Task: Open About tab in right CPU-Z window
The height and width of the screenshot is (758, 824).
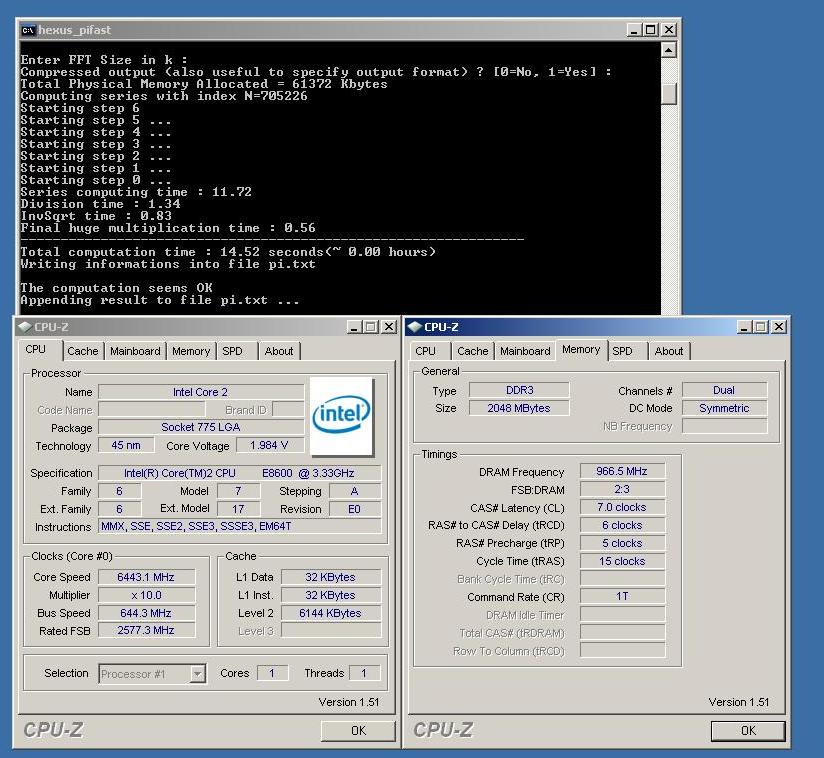Action: (668, 351)
